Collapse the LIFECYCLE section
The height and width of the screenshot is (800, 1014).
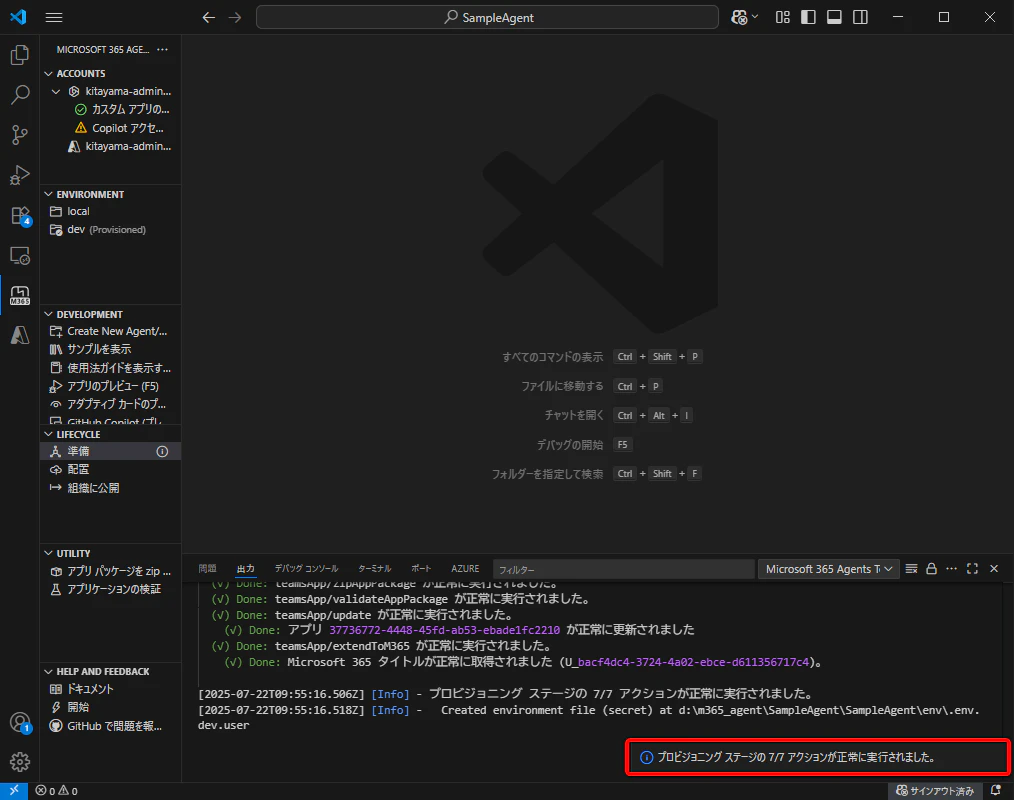coord(49,434)
